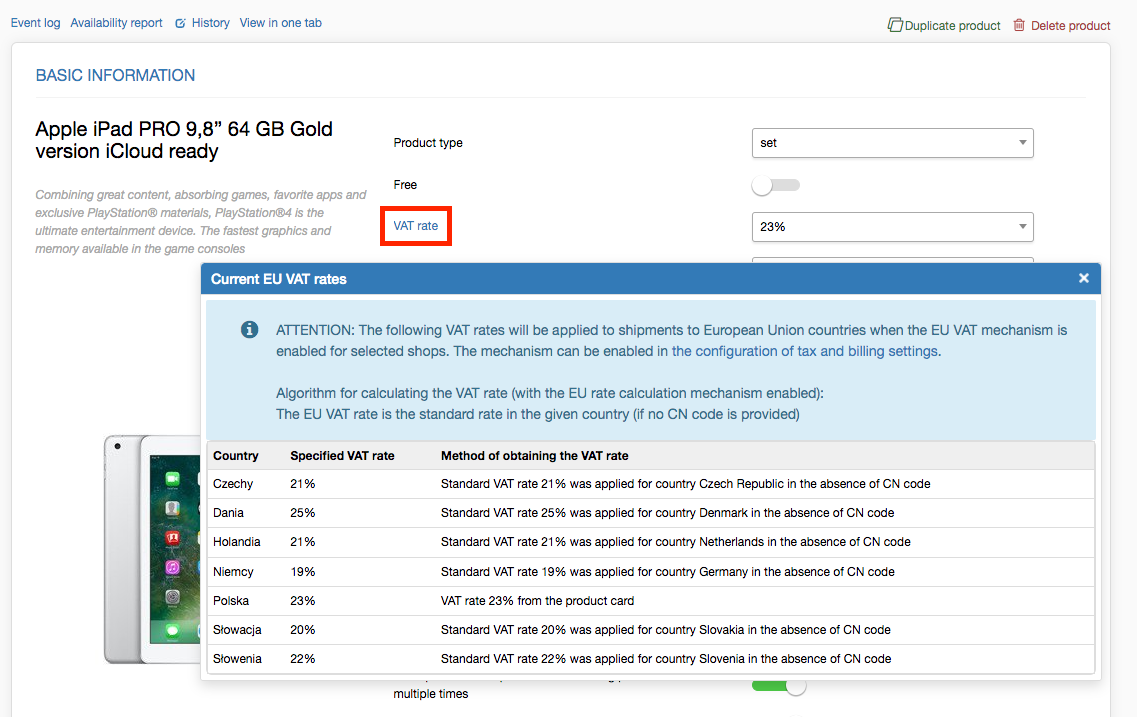Click the 25% rate for Dania
1137x717 pixels.
point(302,513)
